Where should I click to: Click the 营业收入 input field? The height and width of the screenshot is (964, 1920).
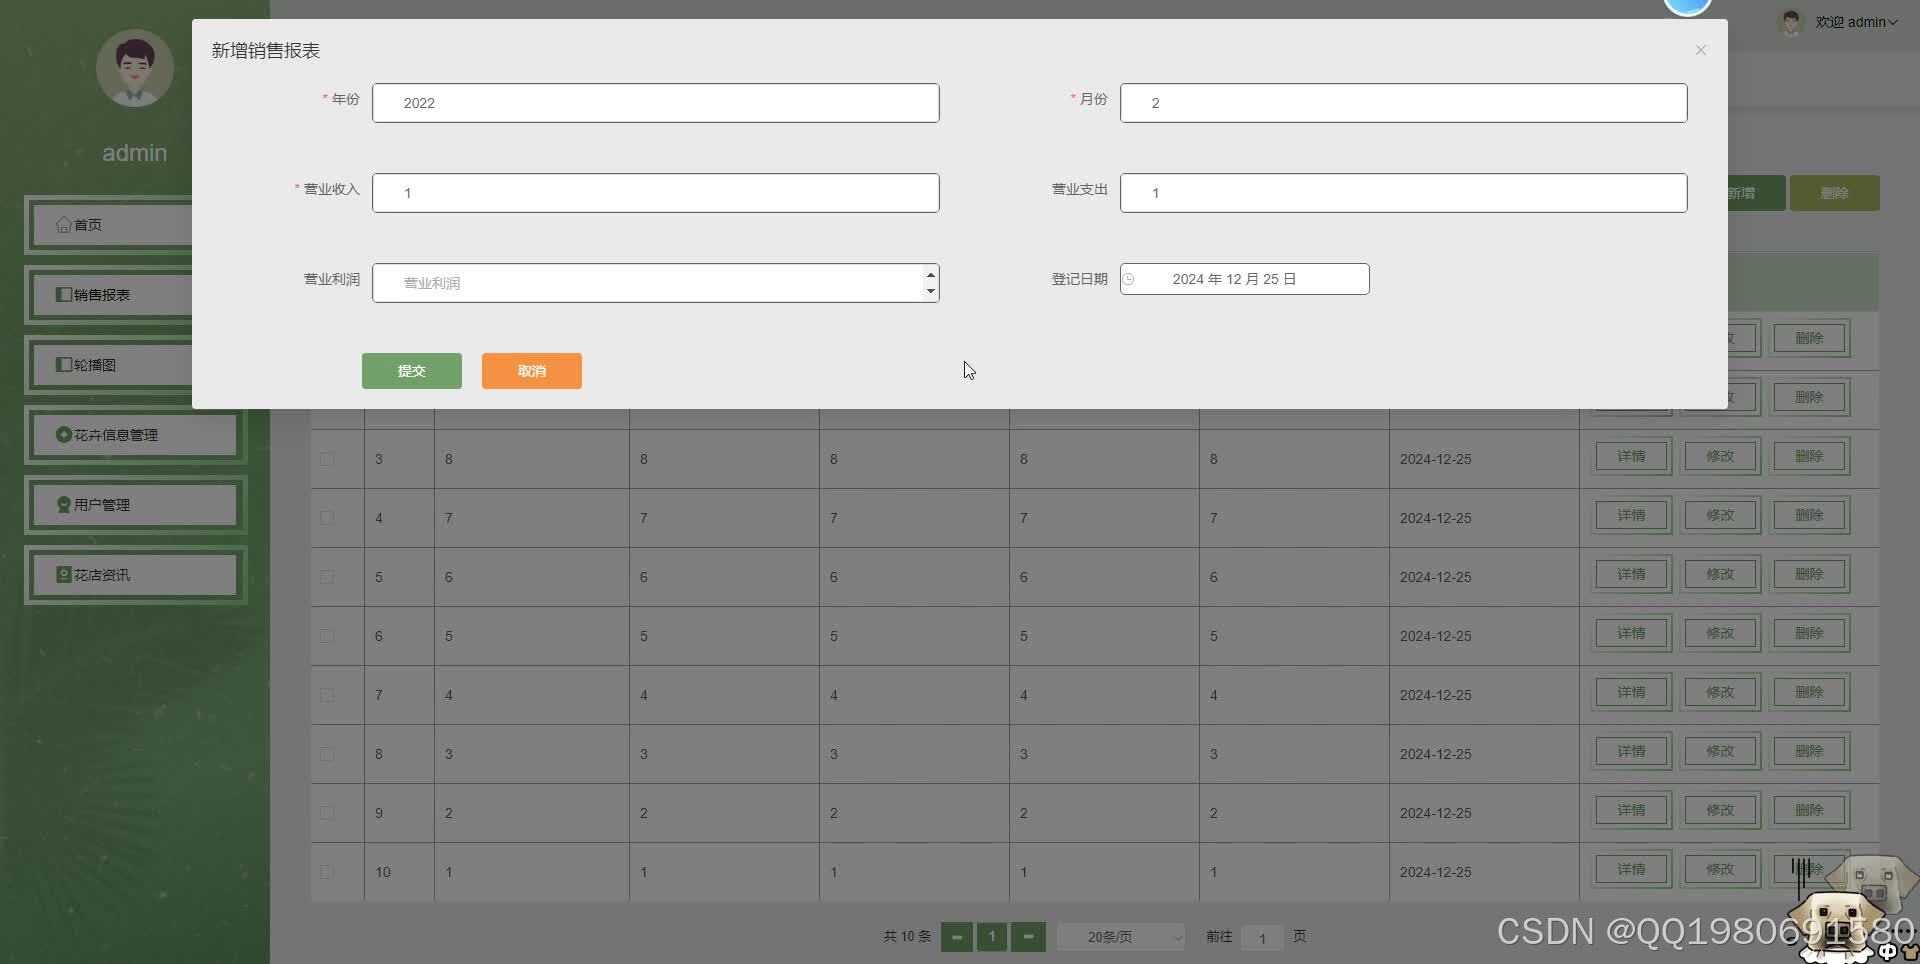(656, 193)
